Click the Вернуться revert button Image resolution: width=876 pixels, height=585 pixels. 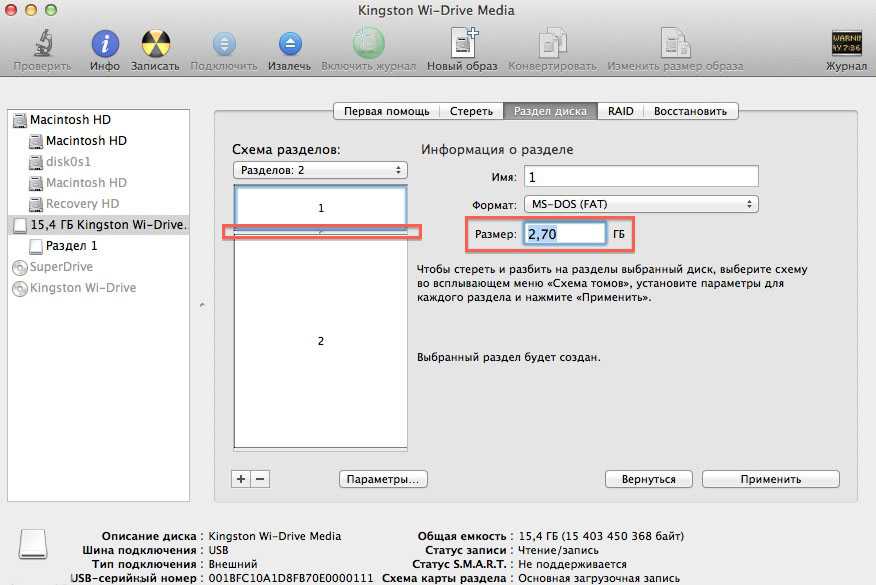click(649, 479)
